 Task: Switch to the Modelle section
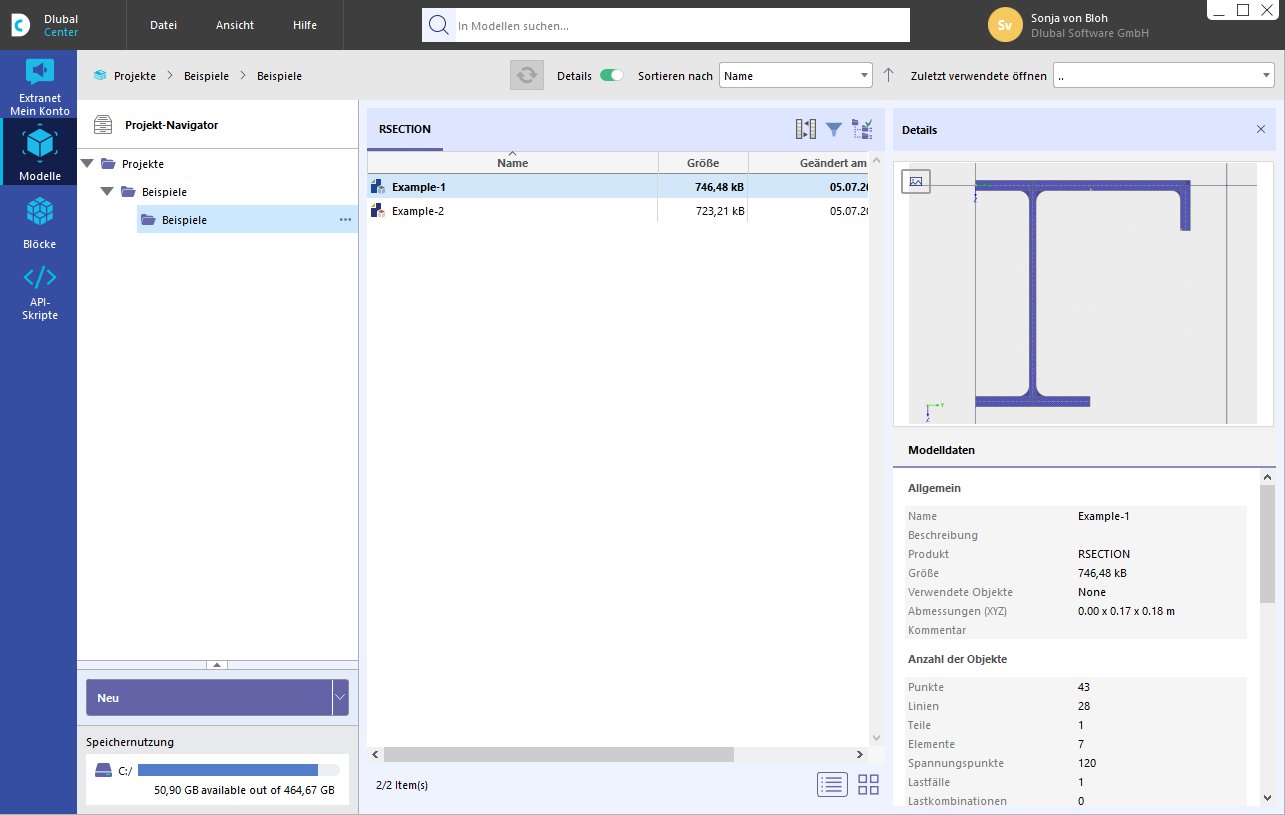pyautogui.click(x=40, y=153)
